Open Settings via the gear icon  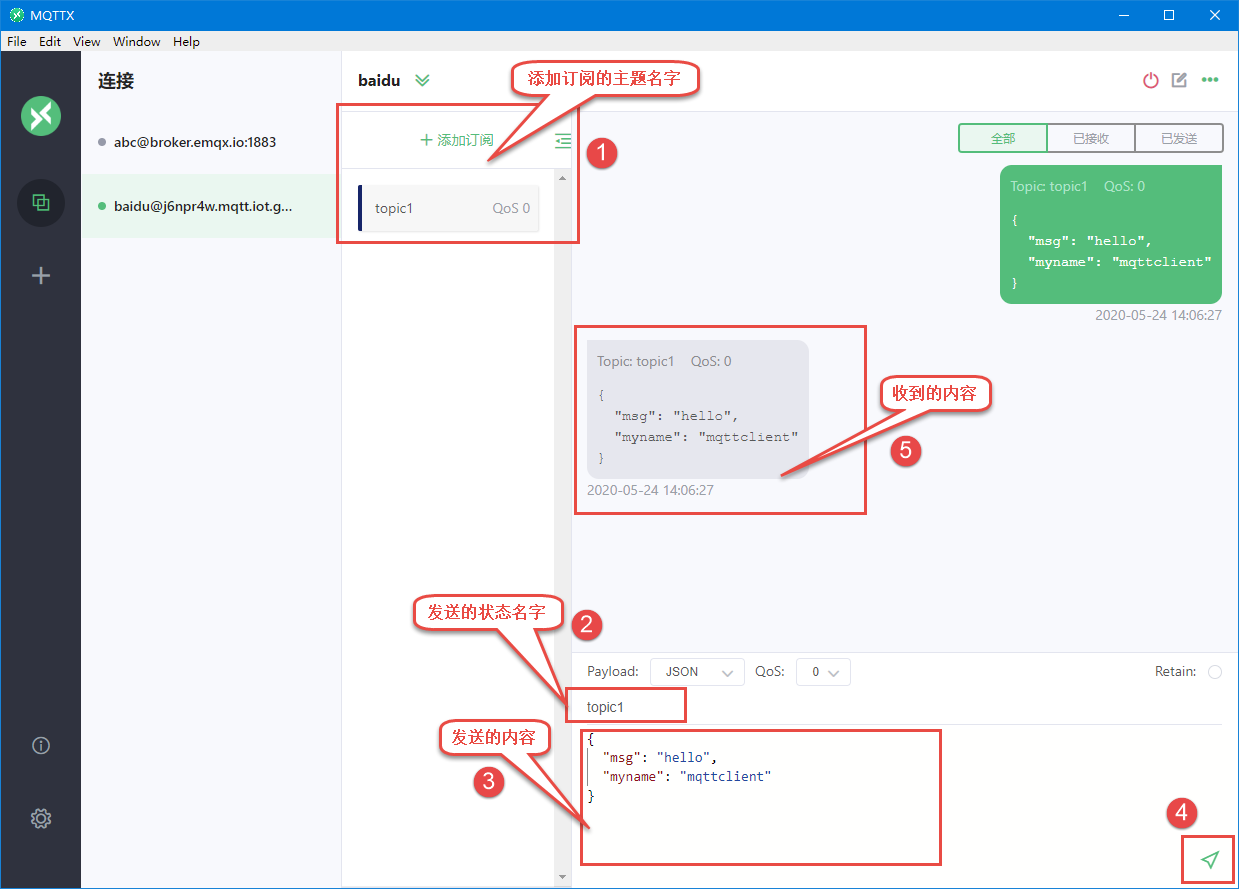[40, 818]
